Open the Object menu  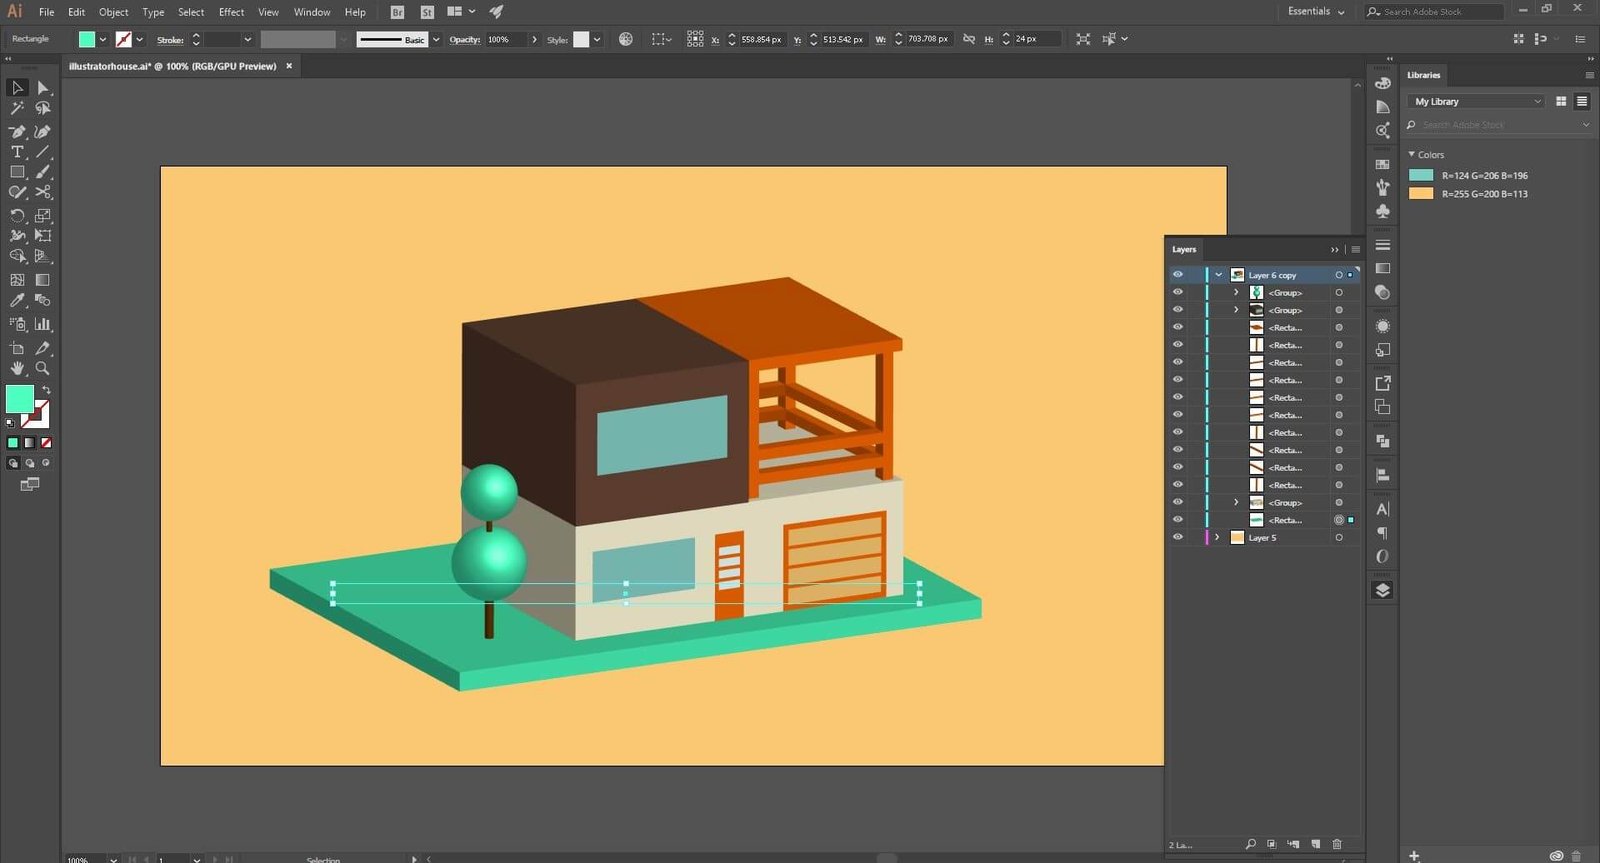pos(113,12)
